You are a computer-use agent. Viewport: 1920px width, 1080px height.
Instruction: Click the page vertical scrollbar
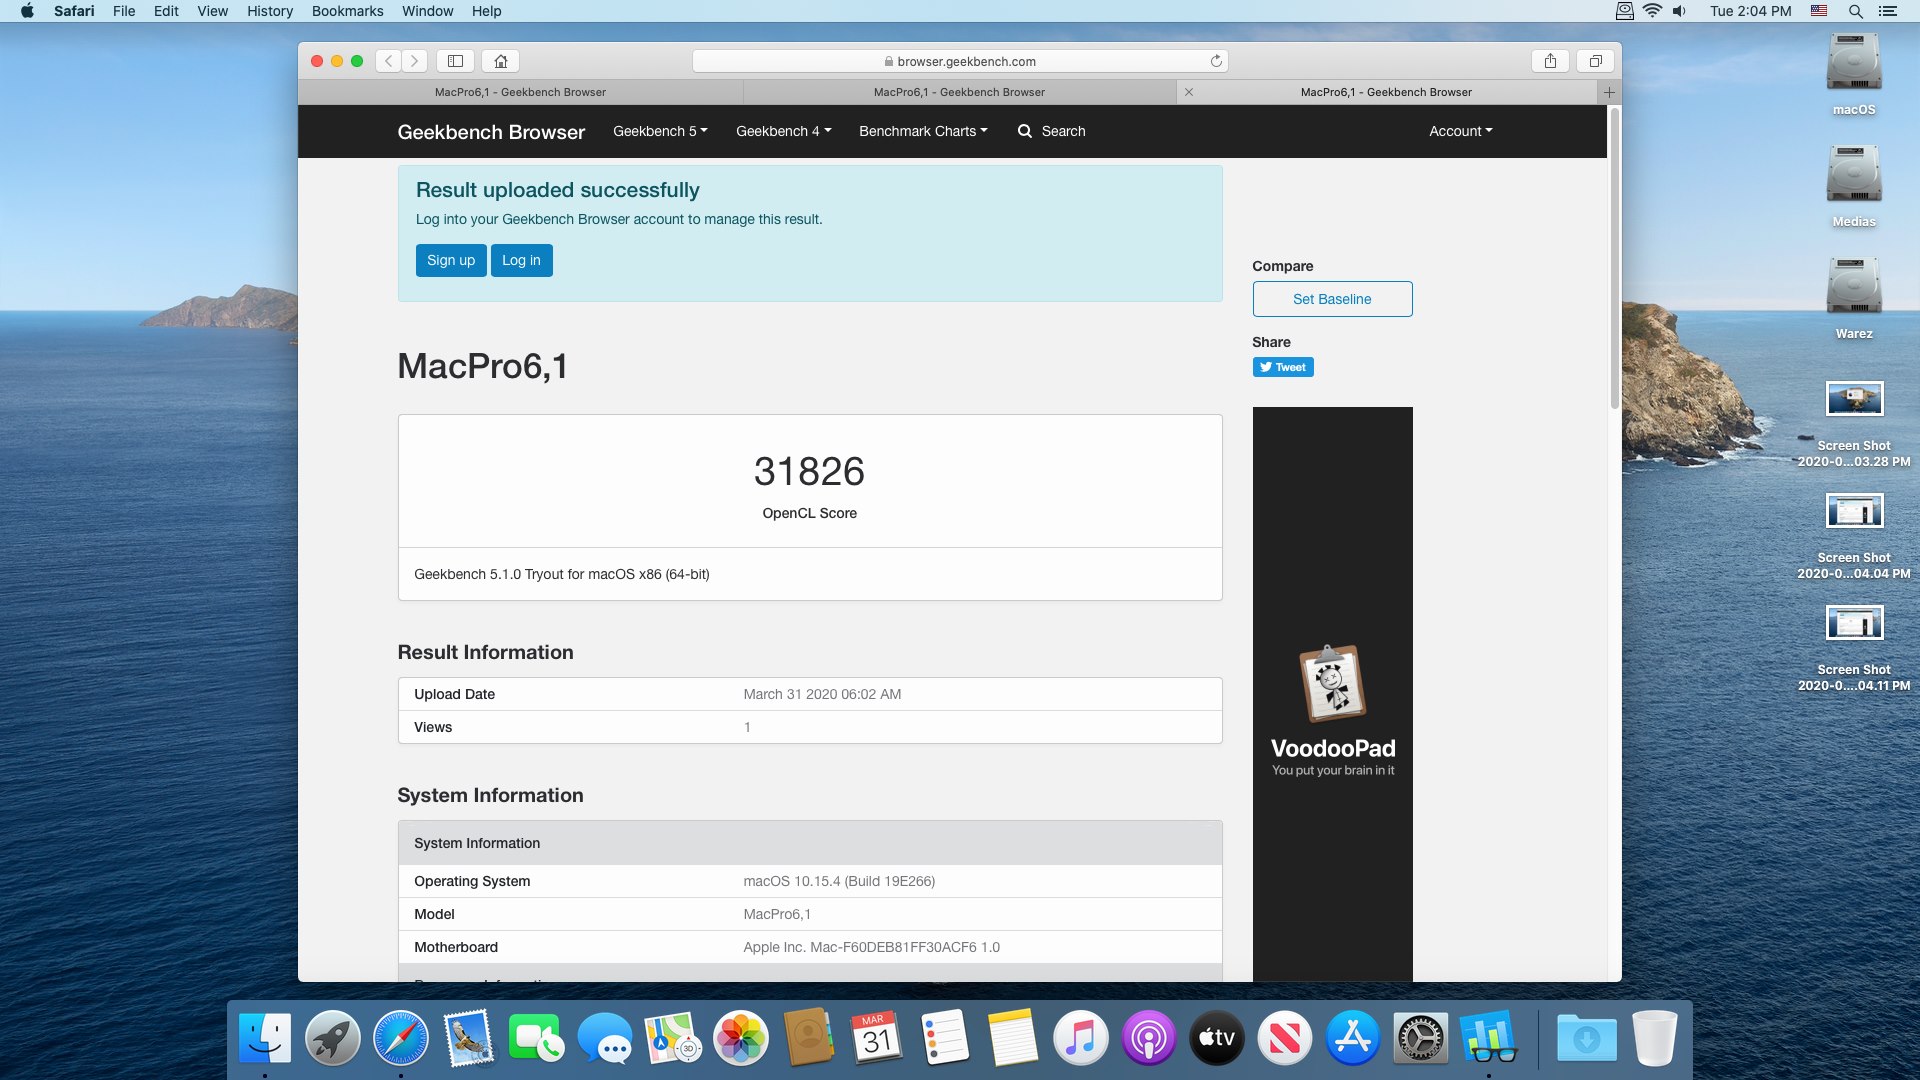(x=1614, y=258)
